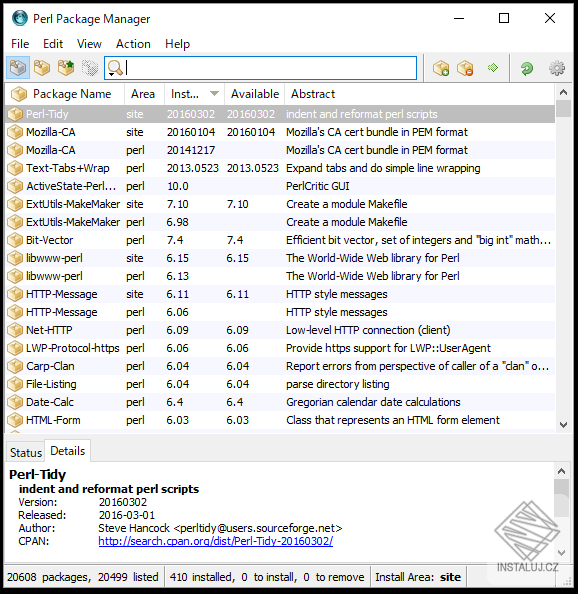Open the View menu
The height and width of the screenshot is (594, 578).
coord(89,44)
